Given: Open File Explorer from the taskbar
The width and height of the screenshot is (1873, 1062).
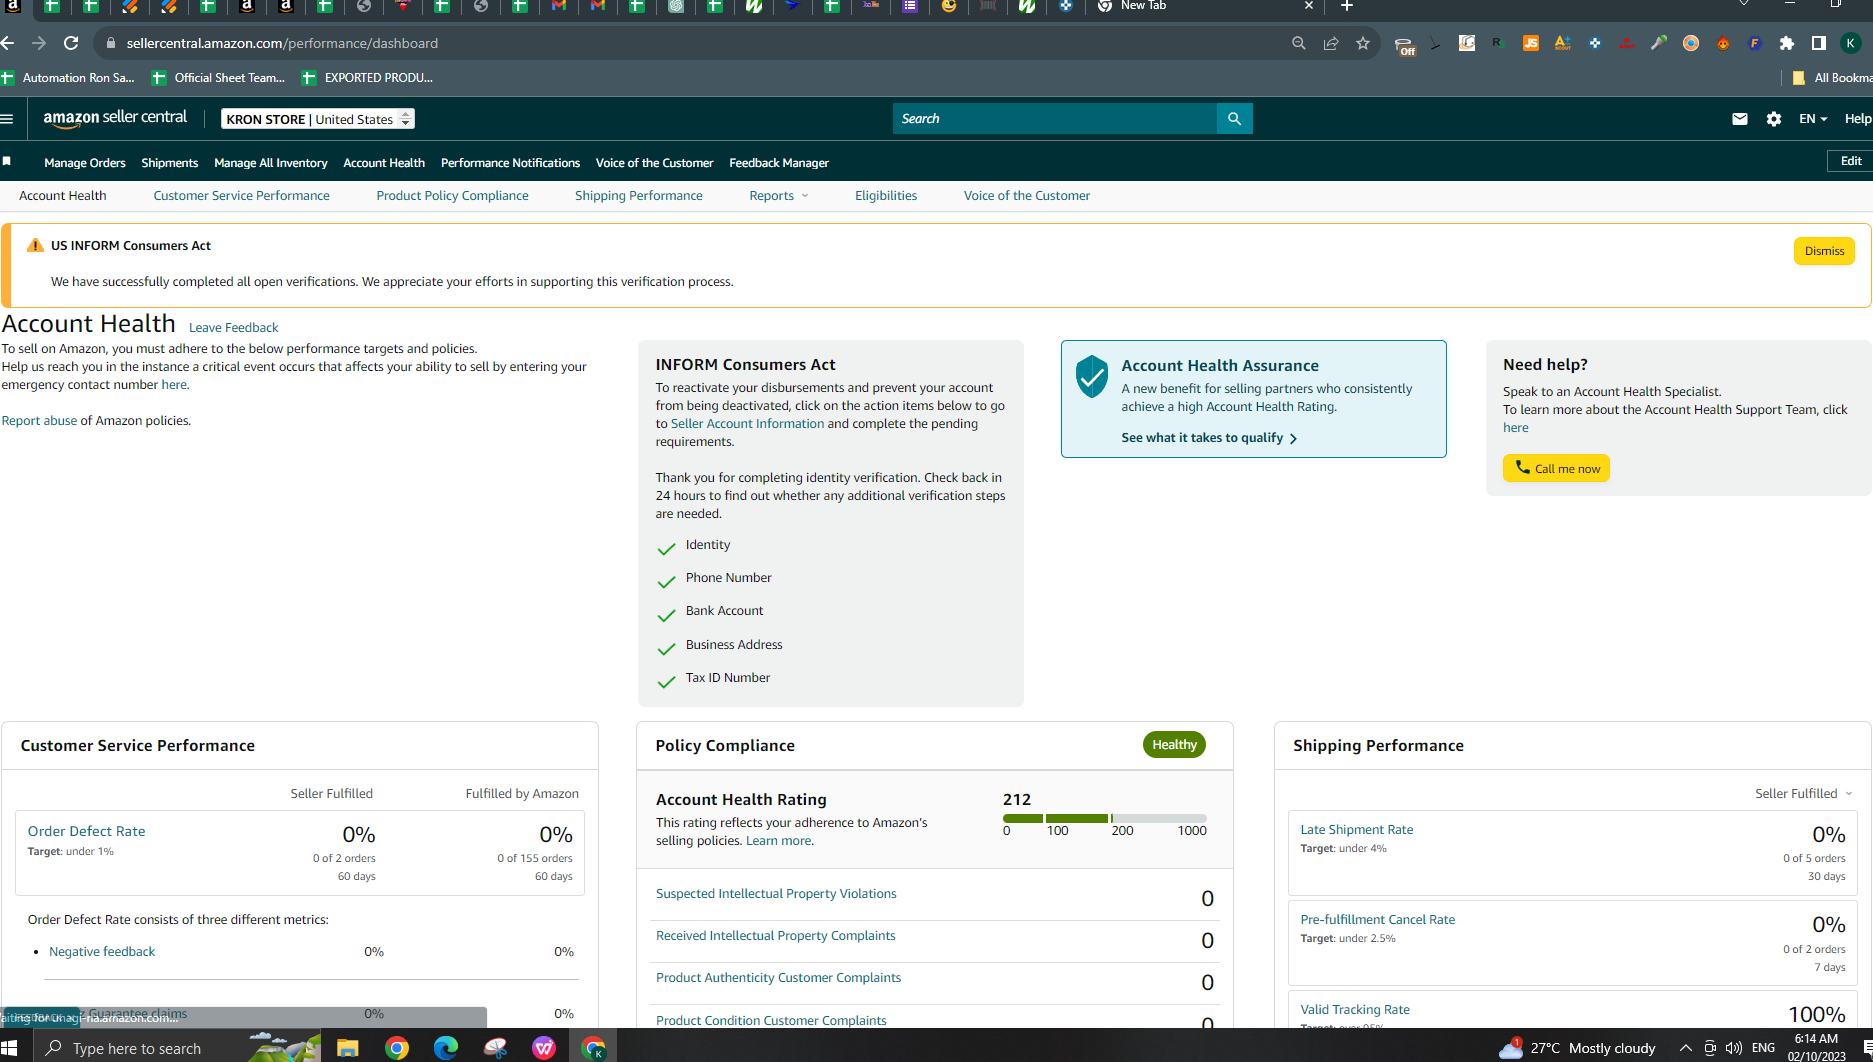Looking at the screenshot, I should pos(348,1048).
